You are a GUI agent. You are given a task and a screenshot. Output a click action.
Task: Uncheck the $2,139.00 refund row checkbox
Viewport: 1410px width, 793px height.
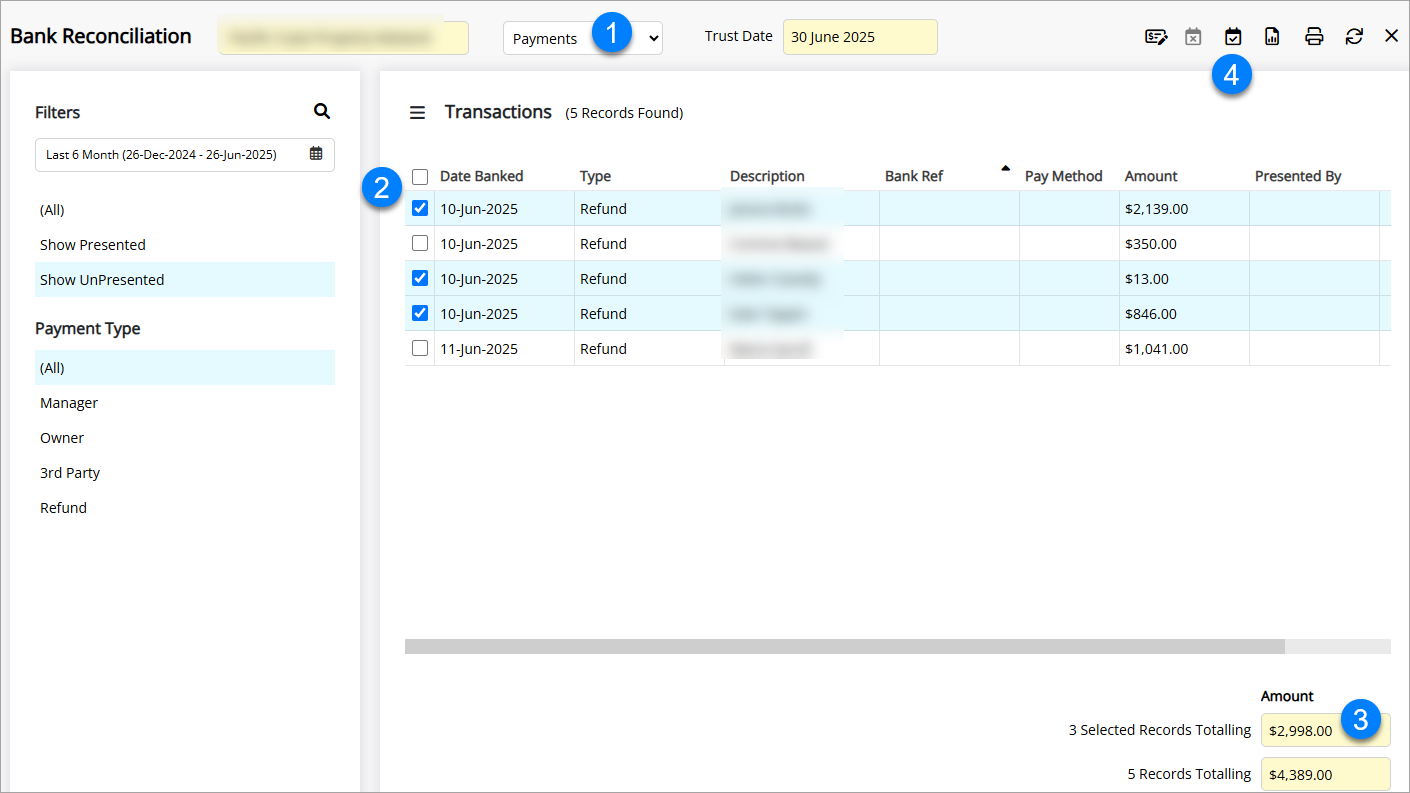420,208
